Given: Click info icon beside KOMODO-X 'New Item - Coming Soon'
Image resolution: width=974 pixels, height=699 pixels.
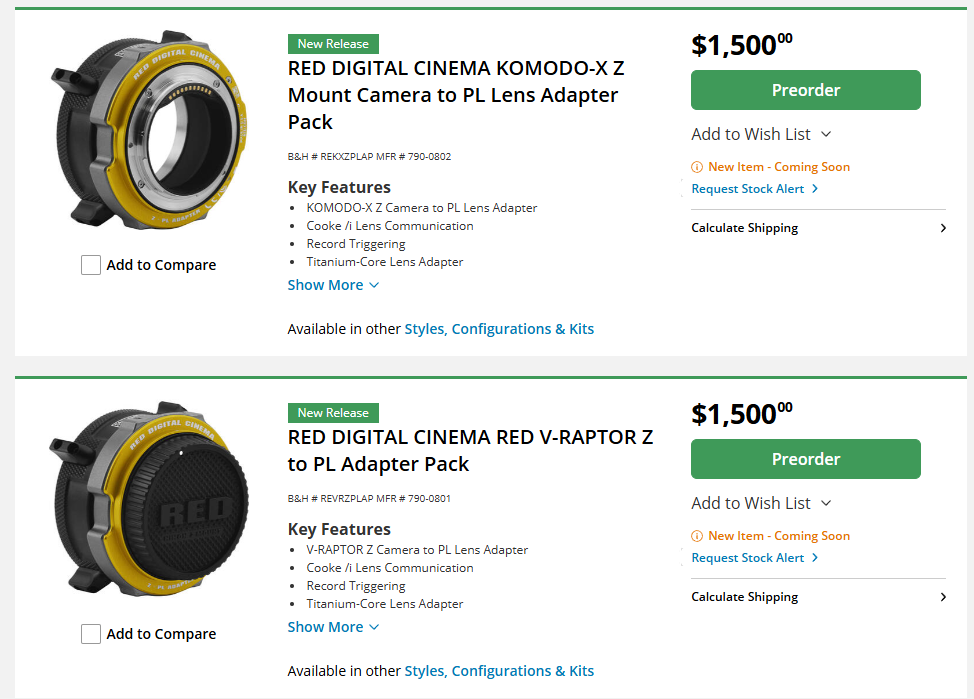Looking at the screenshot, I should [x=697, y=167].
